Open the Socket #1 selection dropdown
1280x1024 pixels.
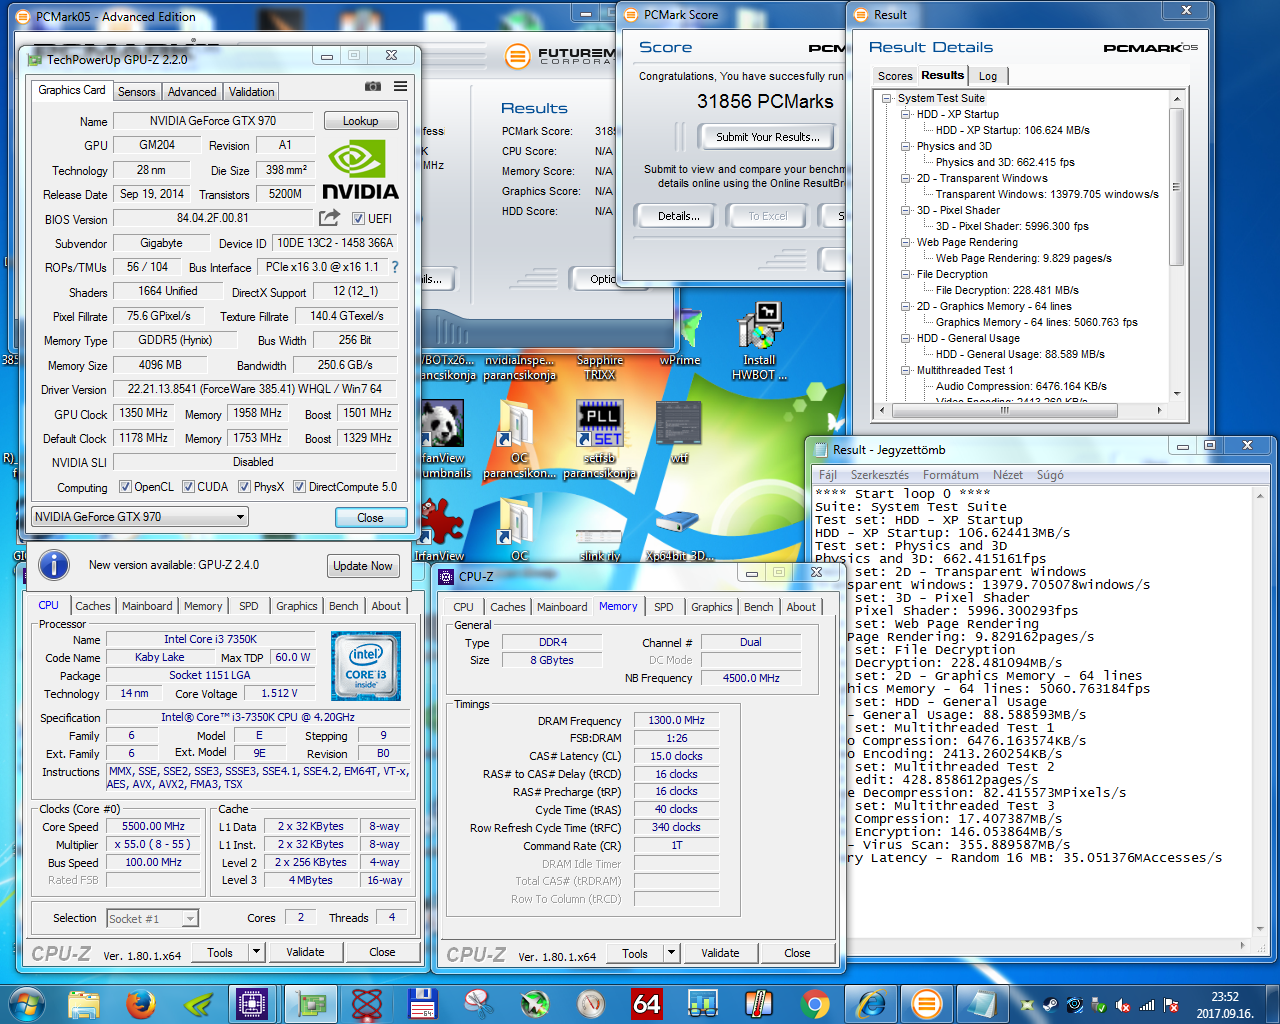[x=152, y=918]
